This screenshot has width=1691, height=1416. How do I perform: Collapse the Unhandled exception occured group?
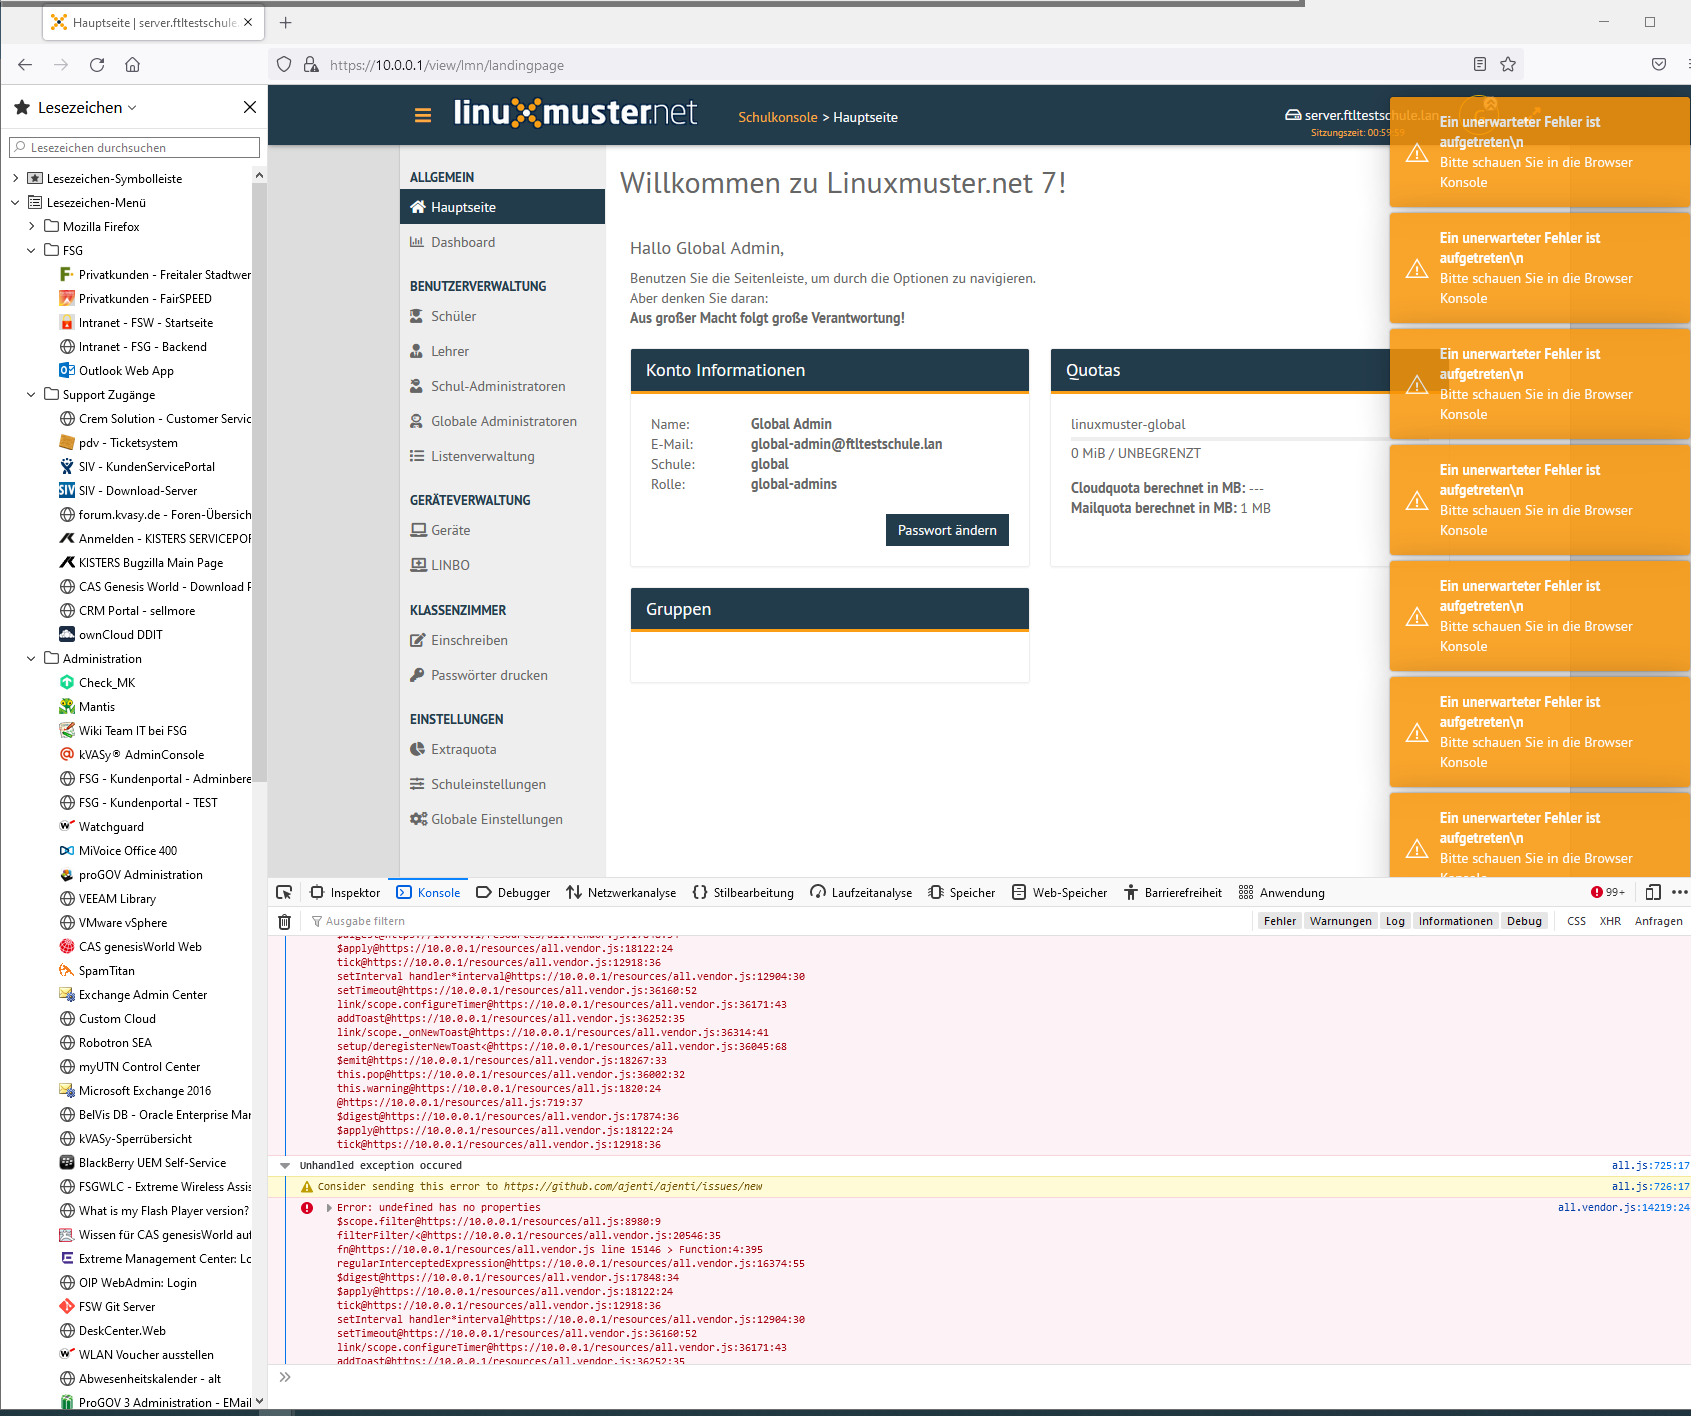point(285,1165)
